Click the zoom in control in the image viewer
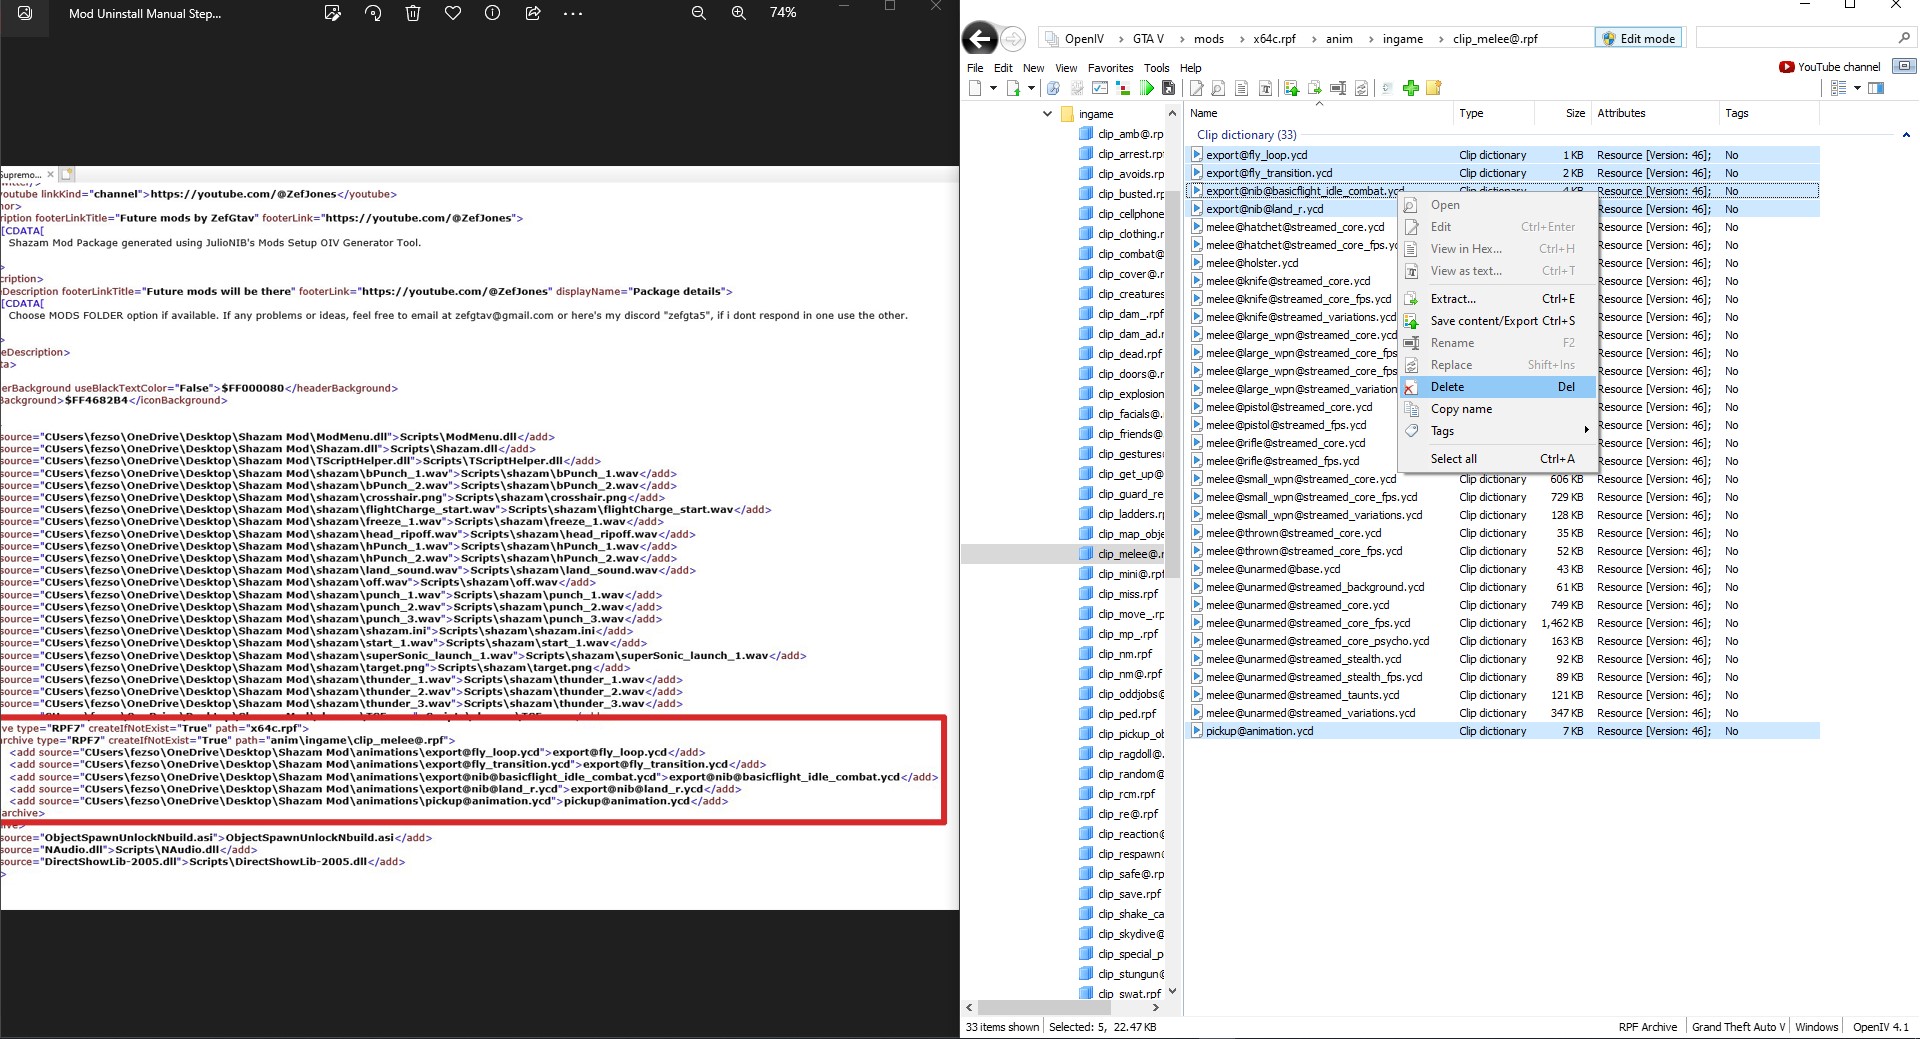The height and width of the screenshot is (1039, 1920). click(739, 14)
